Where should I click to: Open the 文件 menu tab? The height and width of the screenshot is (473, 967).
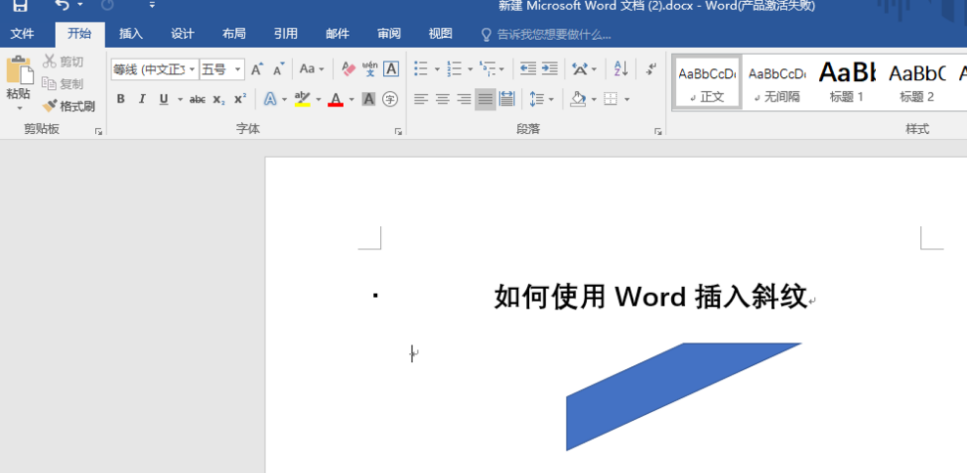click(22, 34)
